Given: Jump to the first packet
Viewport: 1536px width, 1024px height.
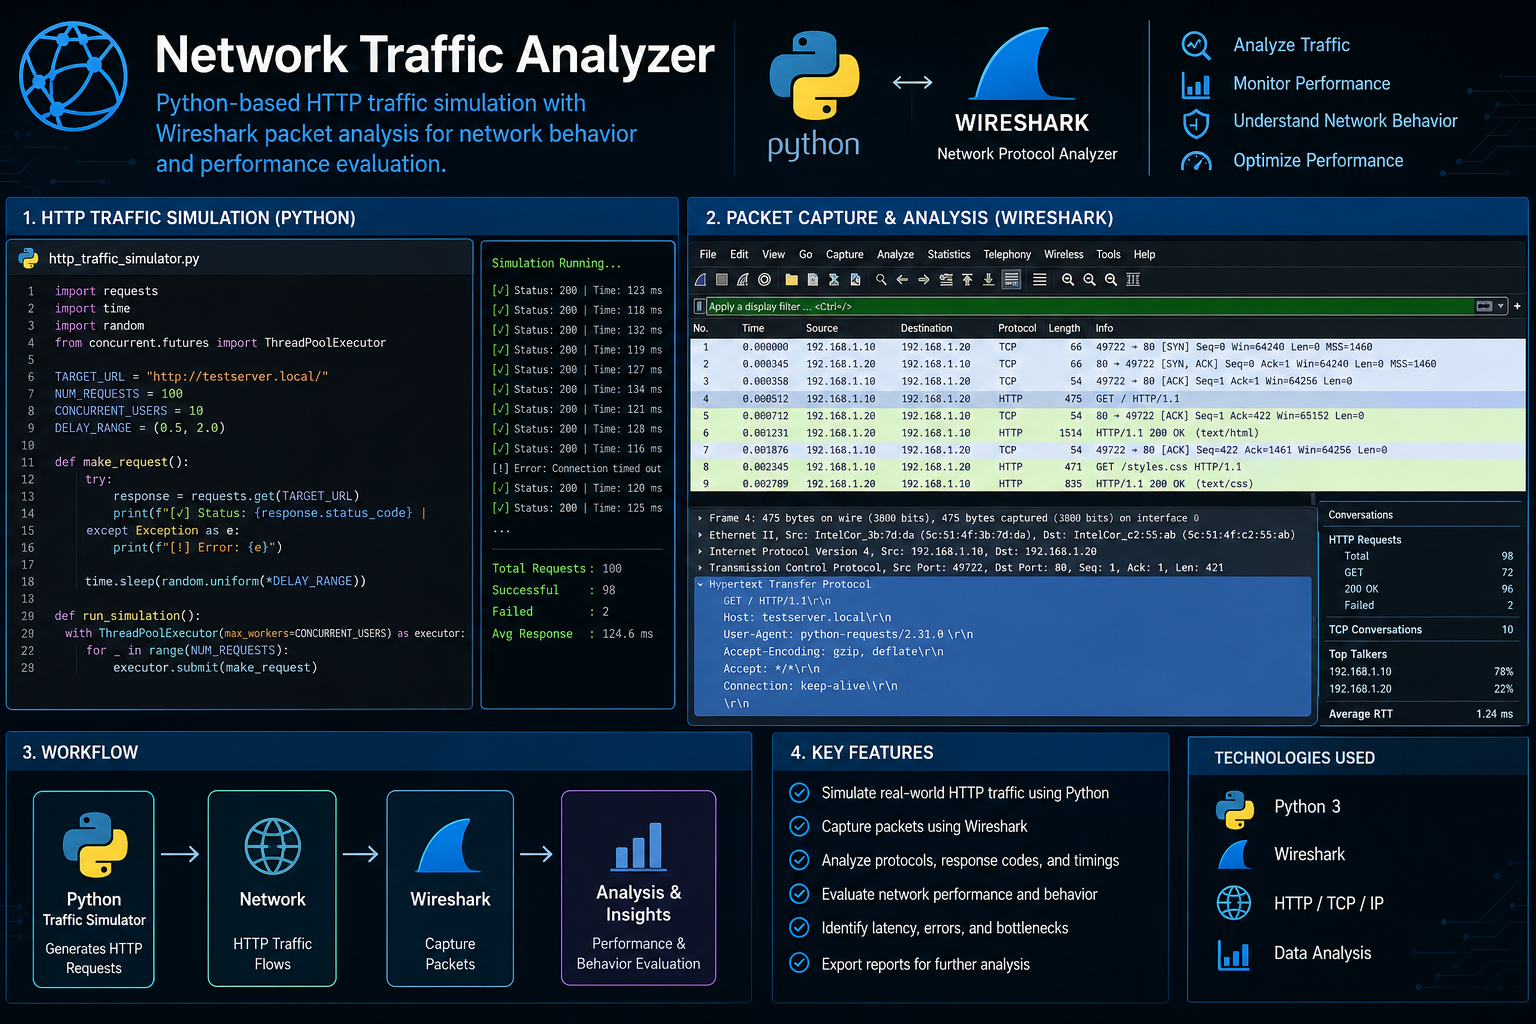Looking at the screenshot, I should (968, 280).
